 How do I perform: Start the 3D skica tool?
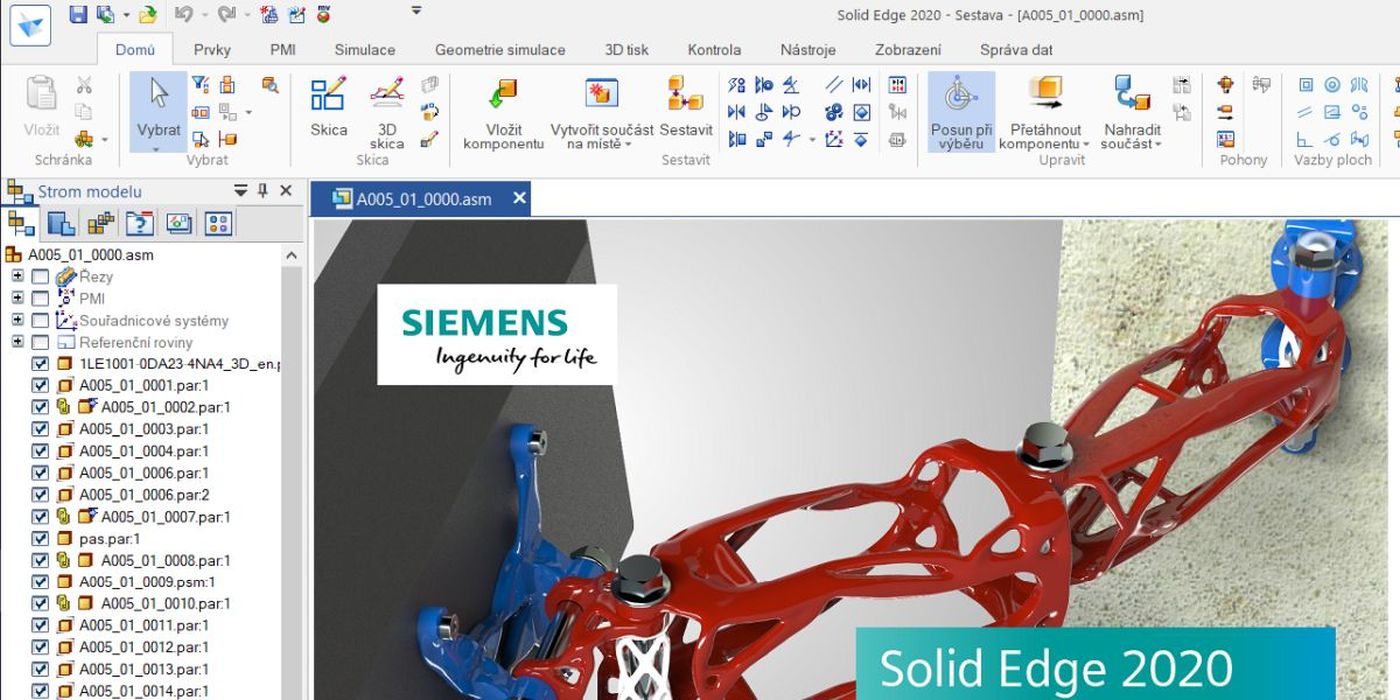(x=387, y=112)
